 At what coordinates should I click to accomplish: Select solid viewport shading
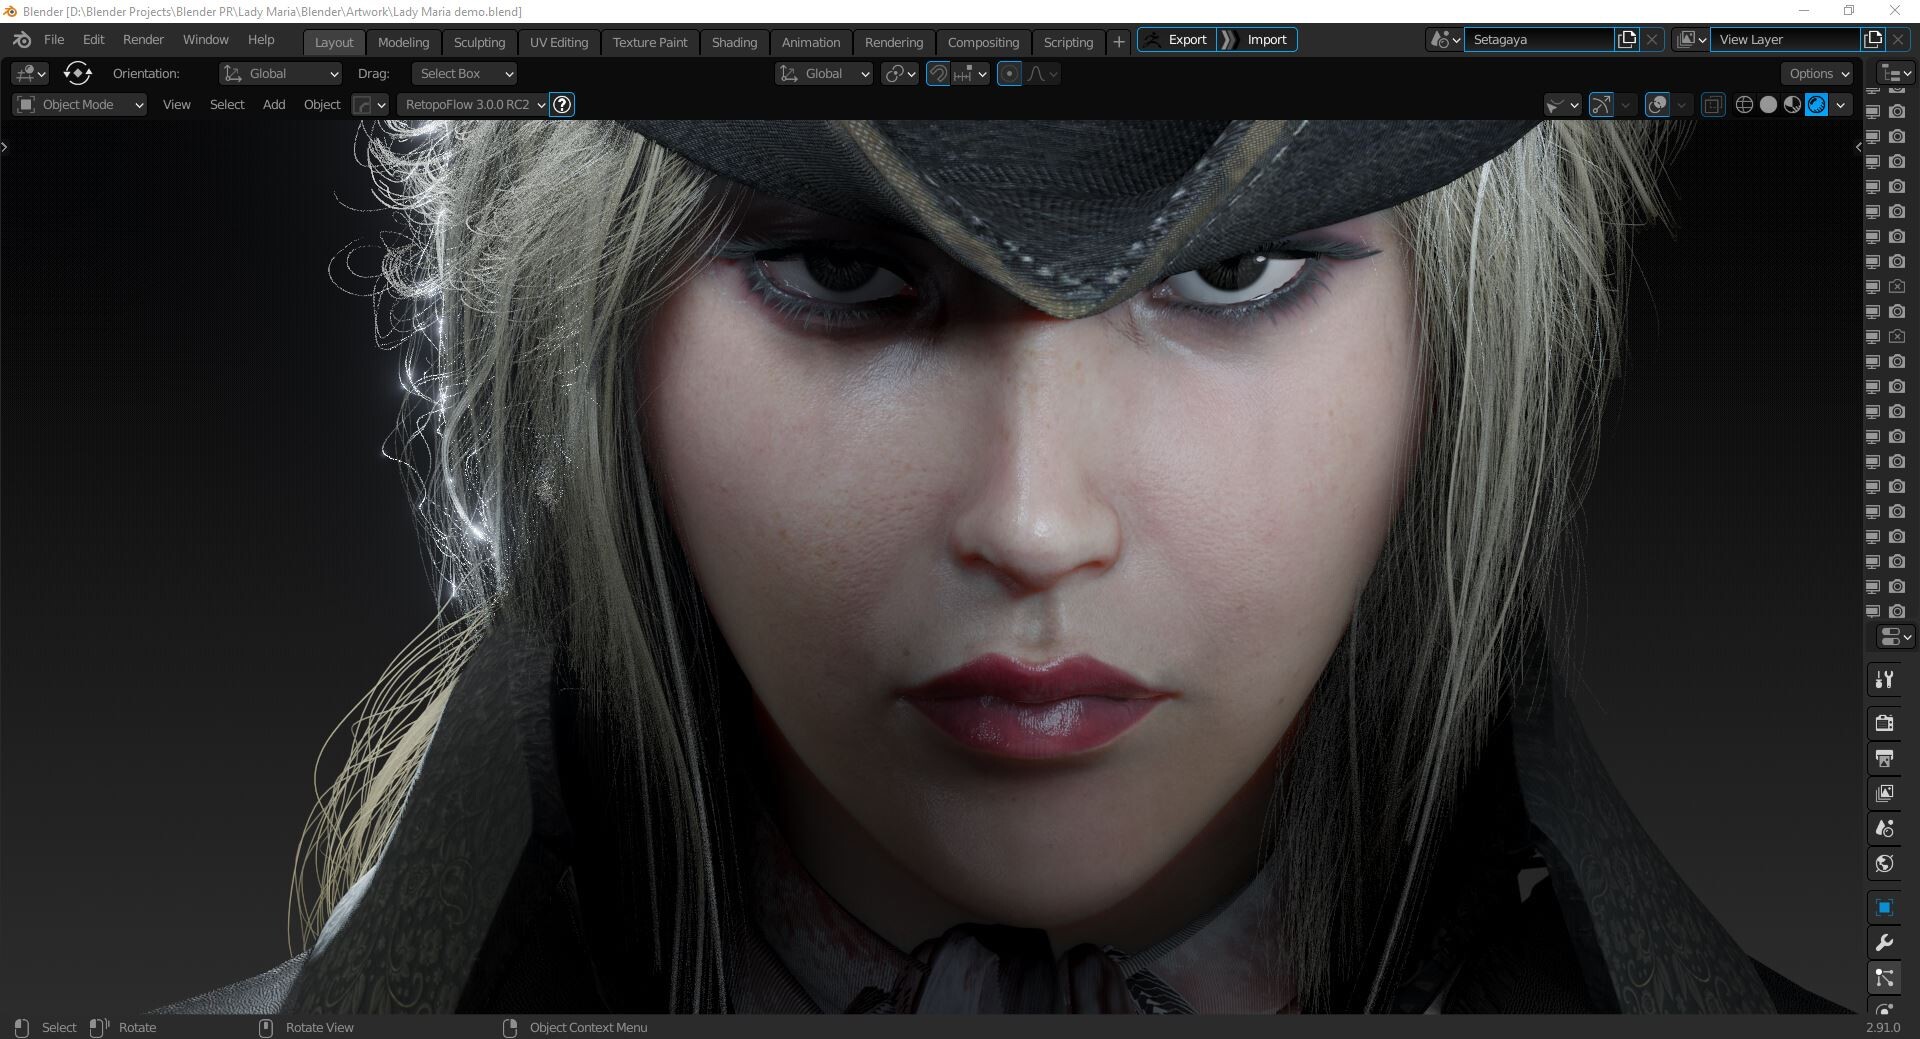tap(1768, 105)
